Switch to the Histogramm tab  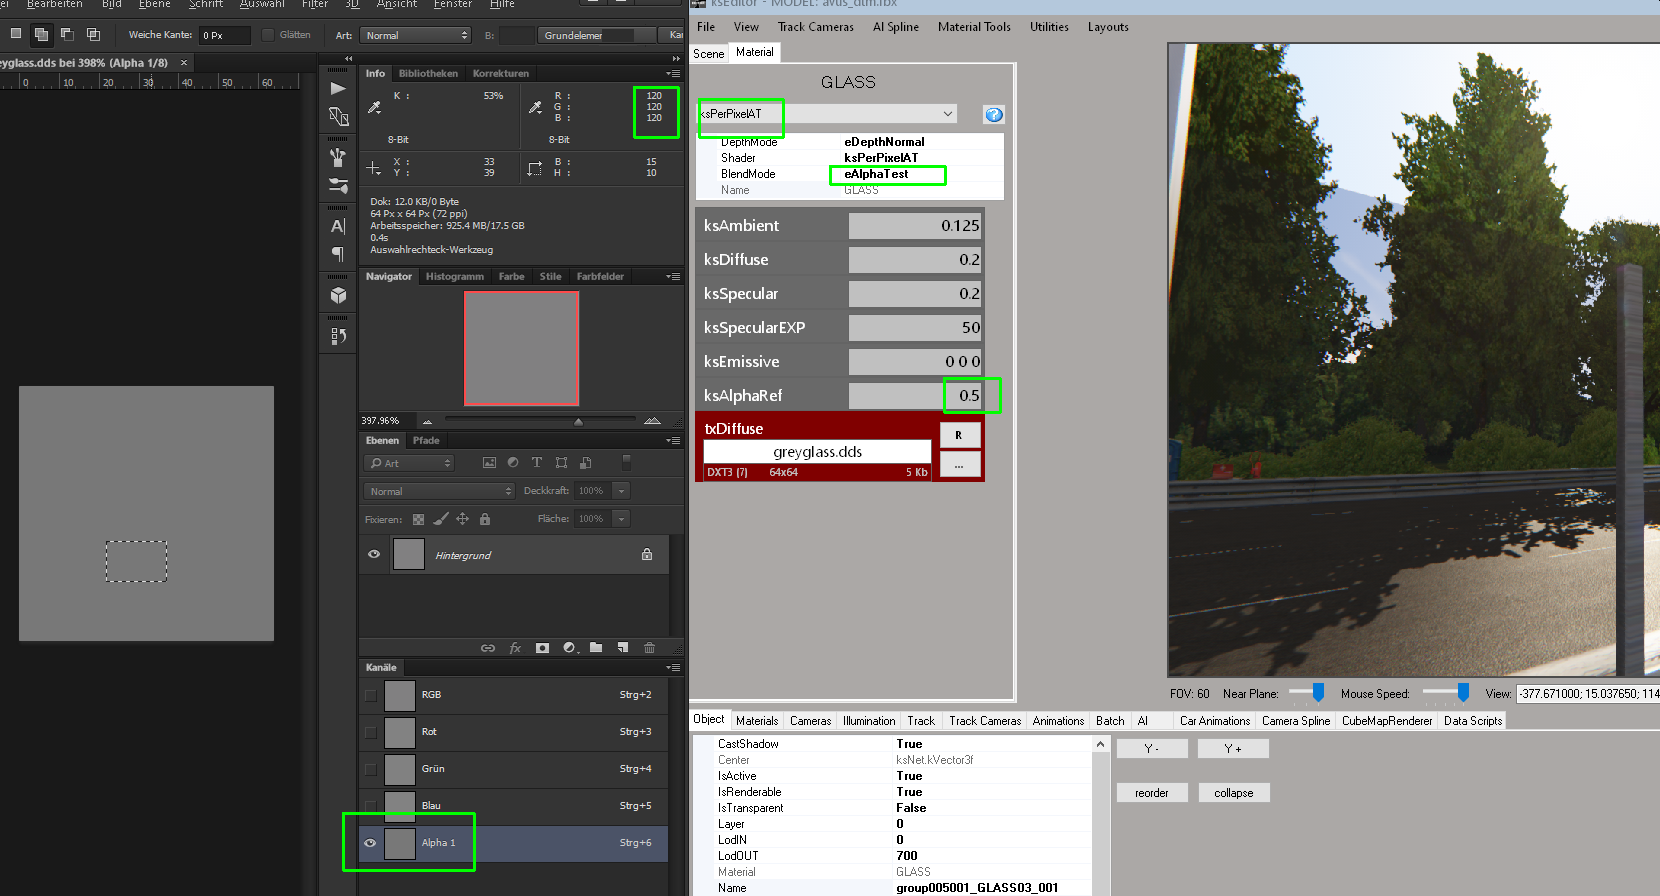click(455, 276)
